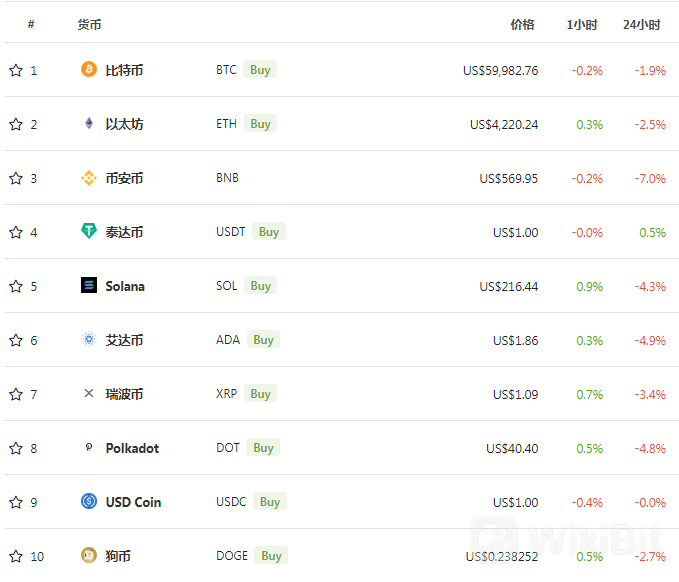Click the Ethereum diamond logo icon
The width and height of the screenshot is (679, 582).
pyautogui.click(x=89, y=123)
